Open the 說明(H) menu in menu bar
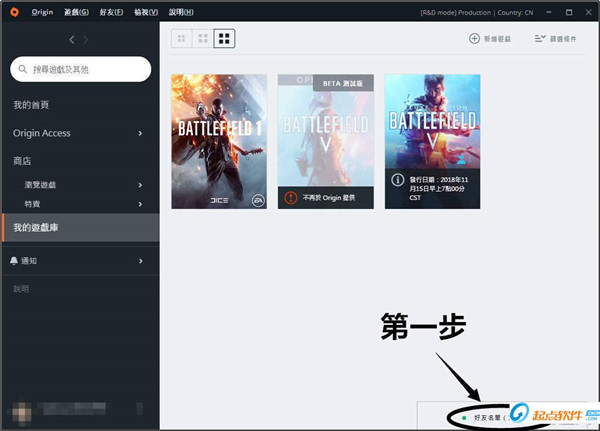The image size is (600, 431). (181, 12)
